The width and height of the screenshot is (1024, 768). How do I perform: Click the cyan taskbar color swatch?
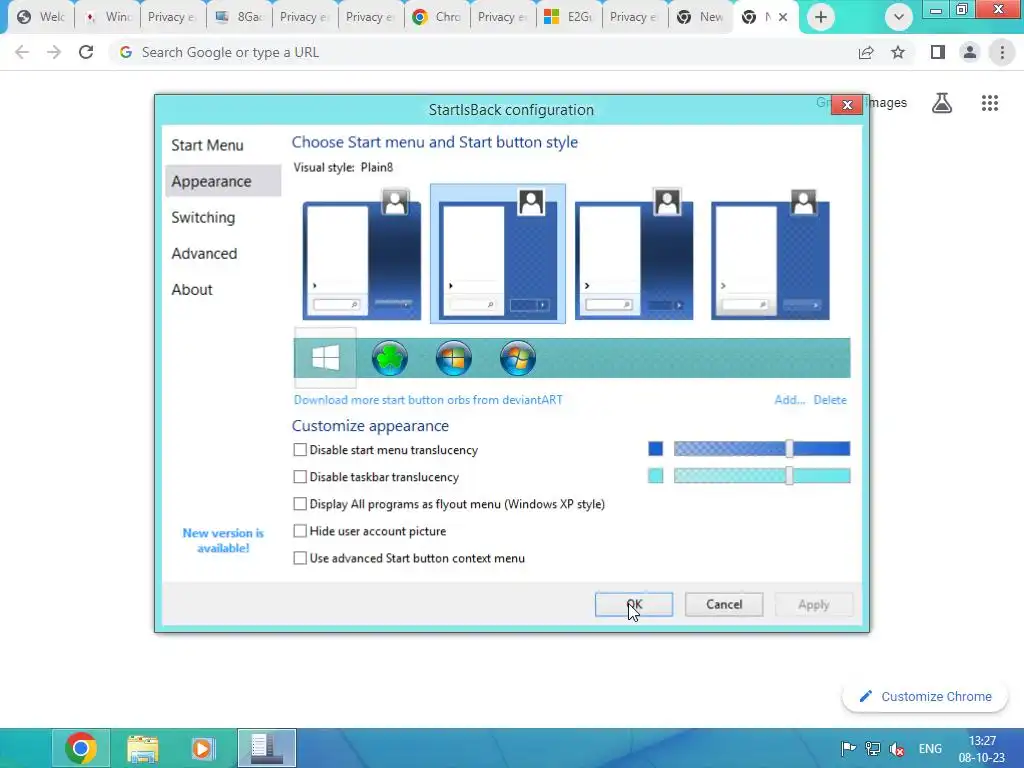pos(655,476)
